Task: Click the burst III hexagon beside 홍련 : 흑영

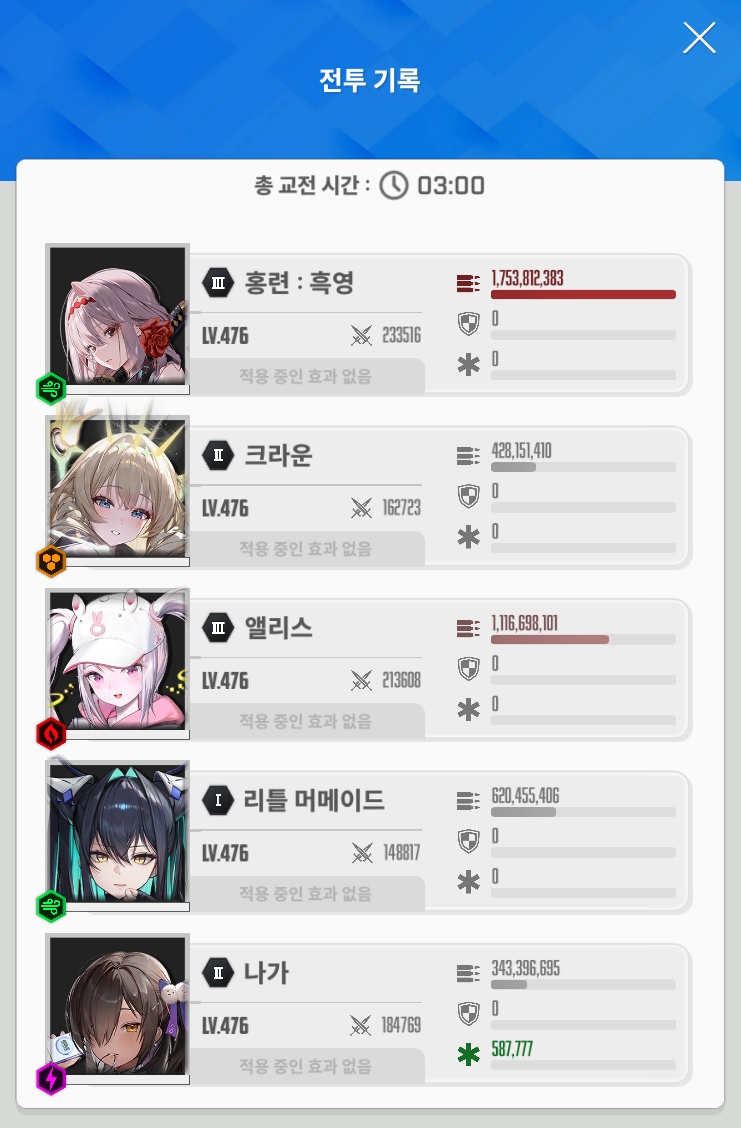Action: pos(218,283)
